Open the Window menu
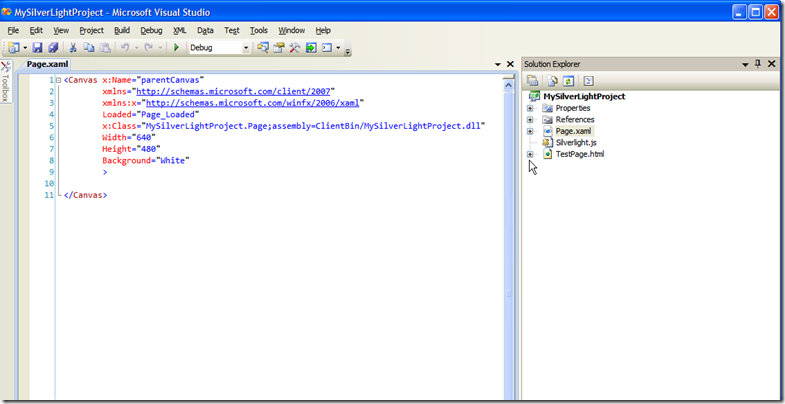Screen dimensions: 785x404 coord(292,31)
